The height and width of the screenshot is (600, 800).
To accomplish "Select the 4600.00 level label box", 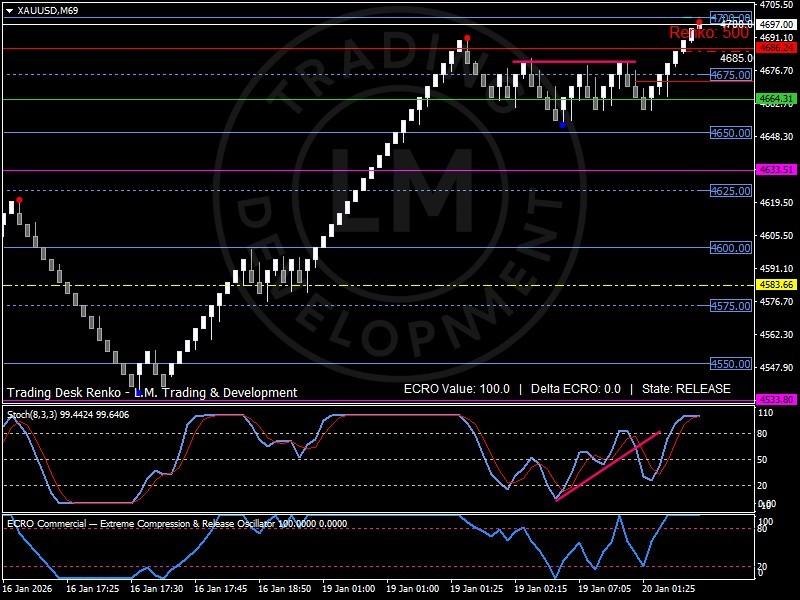I will point(730,248).
